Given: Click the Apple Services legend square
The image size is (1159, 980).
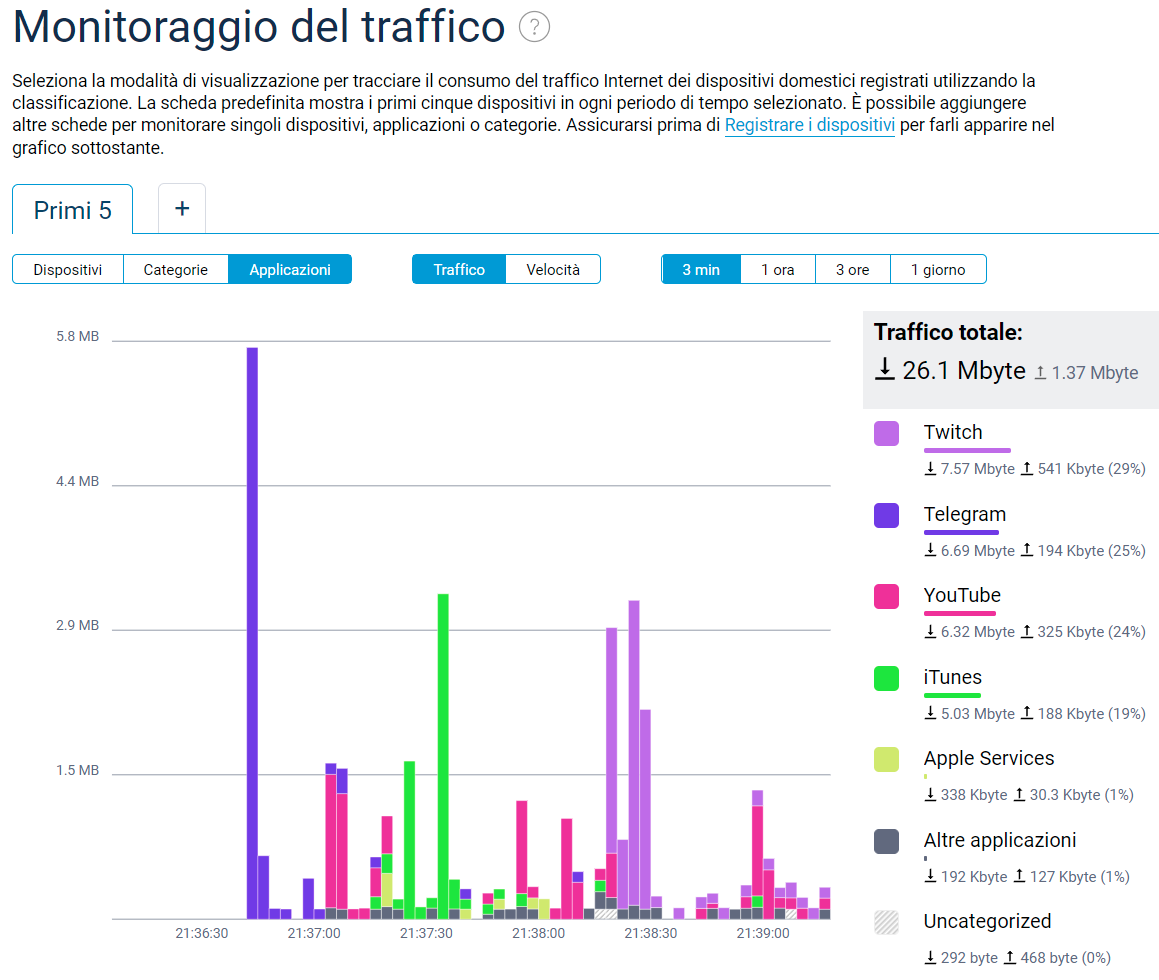Looking at the screenshot, I should pos(886,759).
